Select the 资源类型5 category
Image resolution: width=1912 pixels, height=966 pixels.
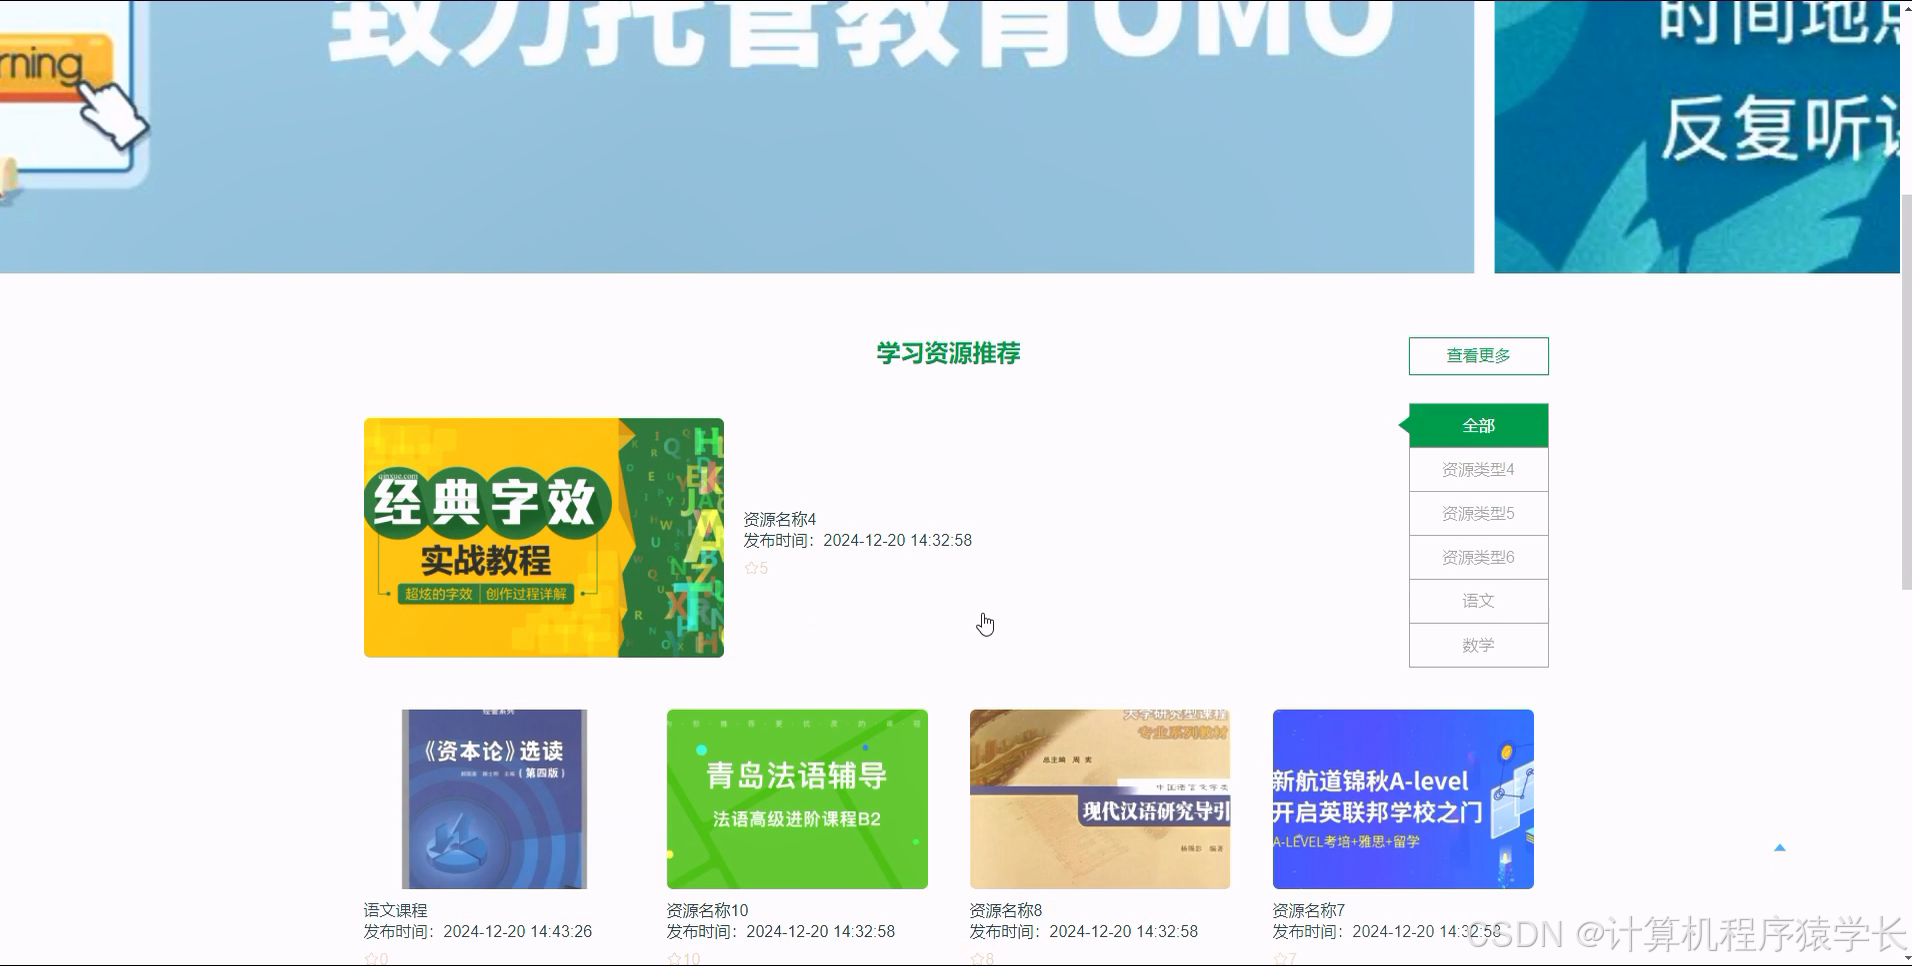pyautogui.click(x=1478, y=513)
